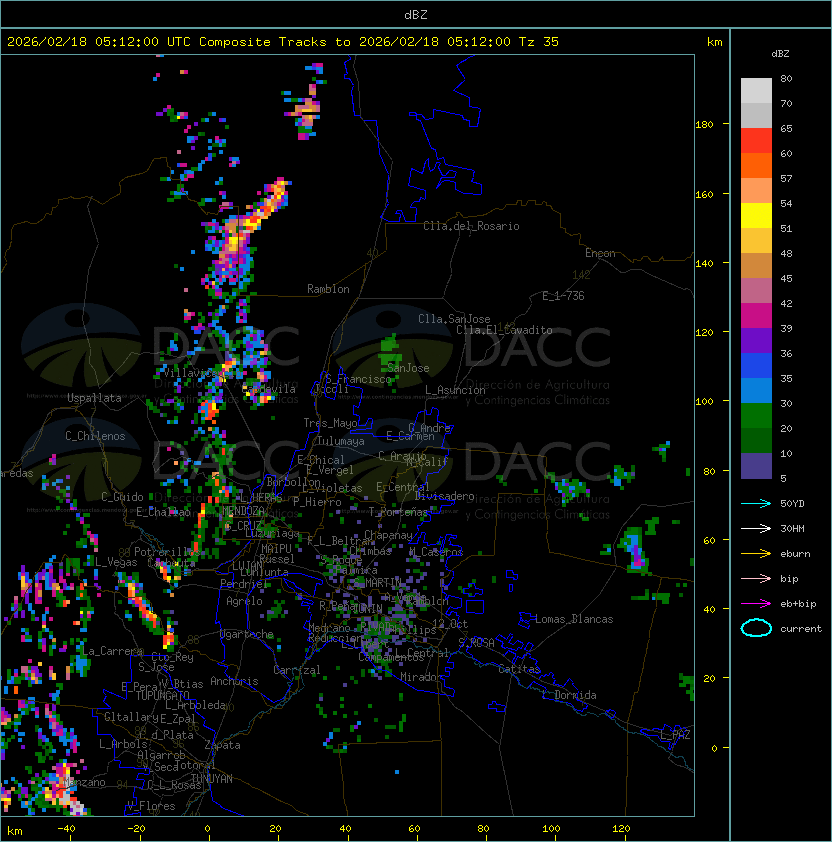Image resolution: width=832 pixels, height=842 pixels.
Task: Click the 'Clla.El_Cavadito' map label
Action: [x=504, y=330]
